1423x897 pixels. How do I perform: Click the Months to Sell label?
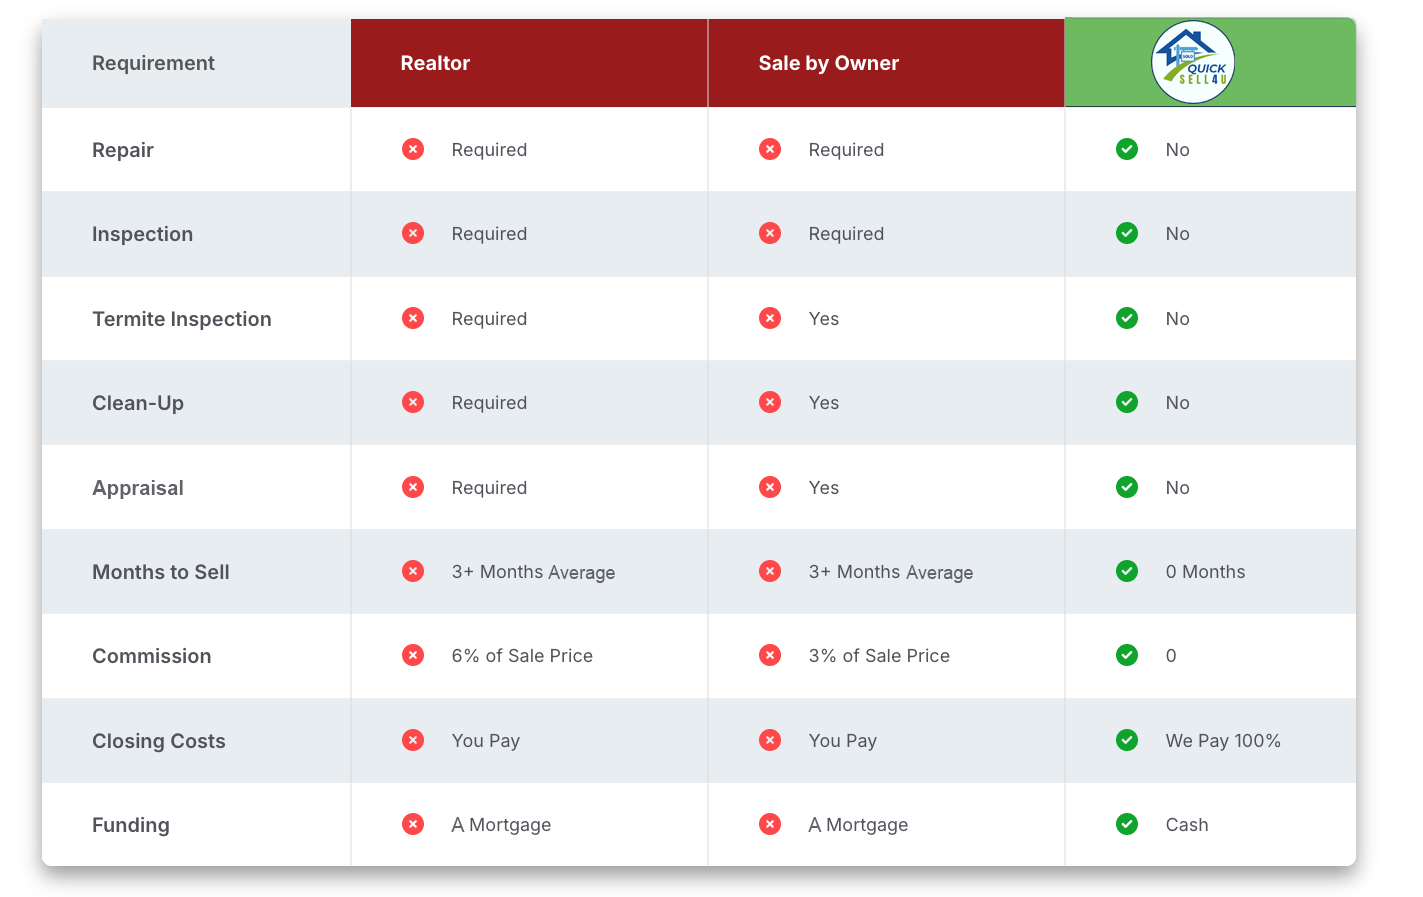161,572
